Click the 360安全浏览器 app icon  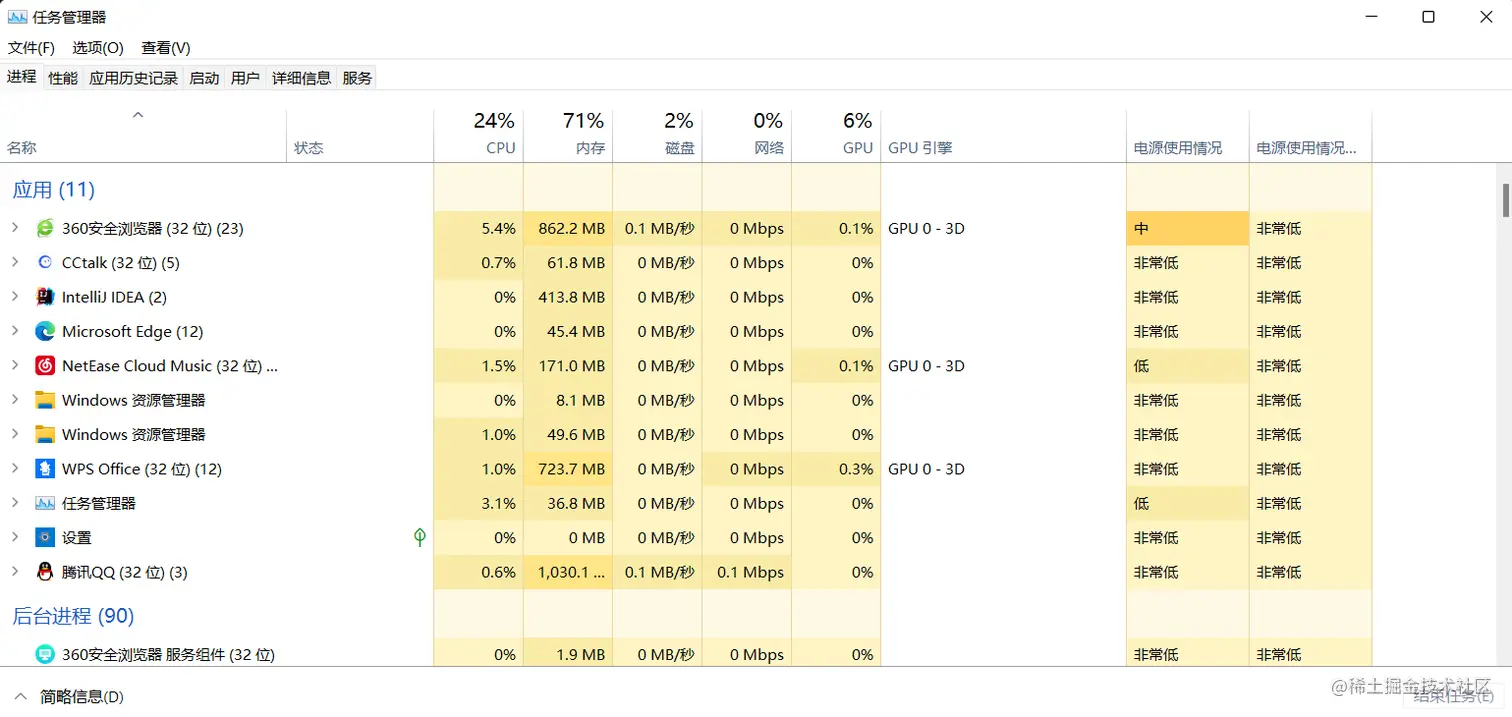pos(45,228)
